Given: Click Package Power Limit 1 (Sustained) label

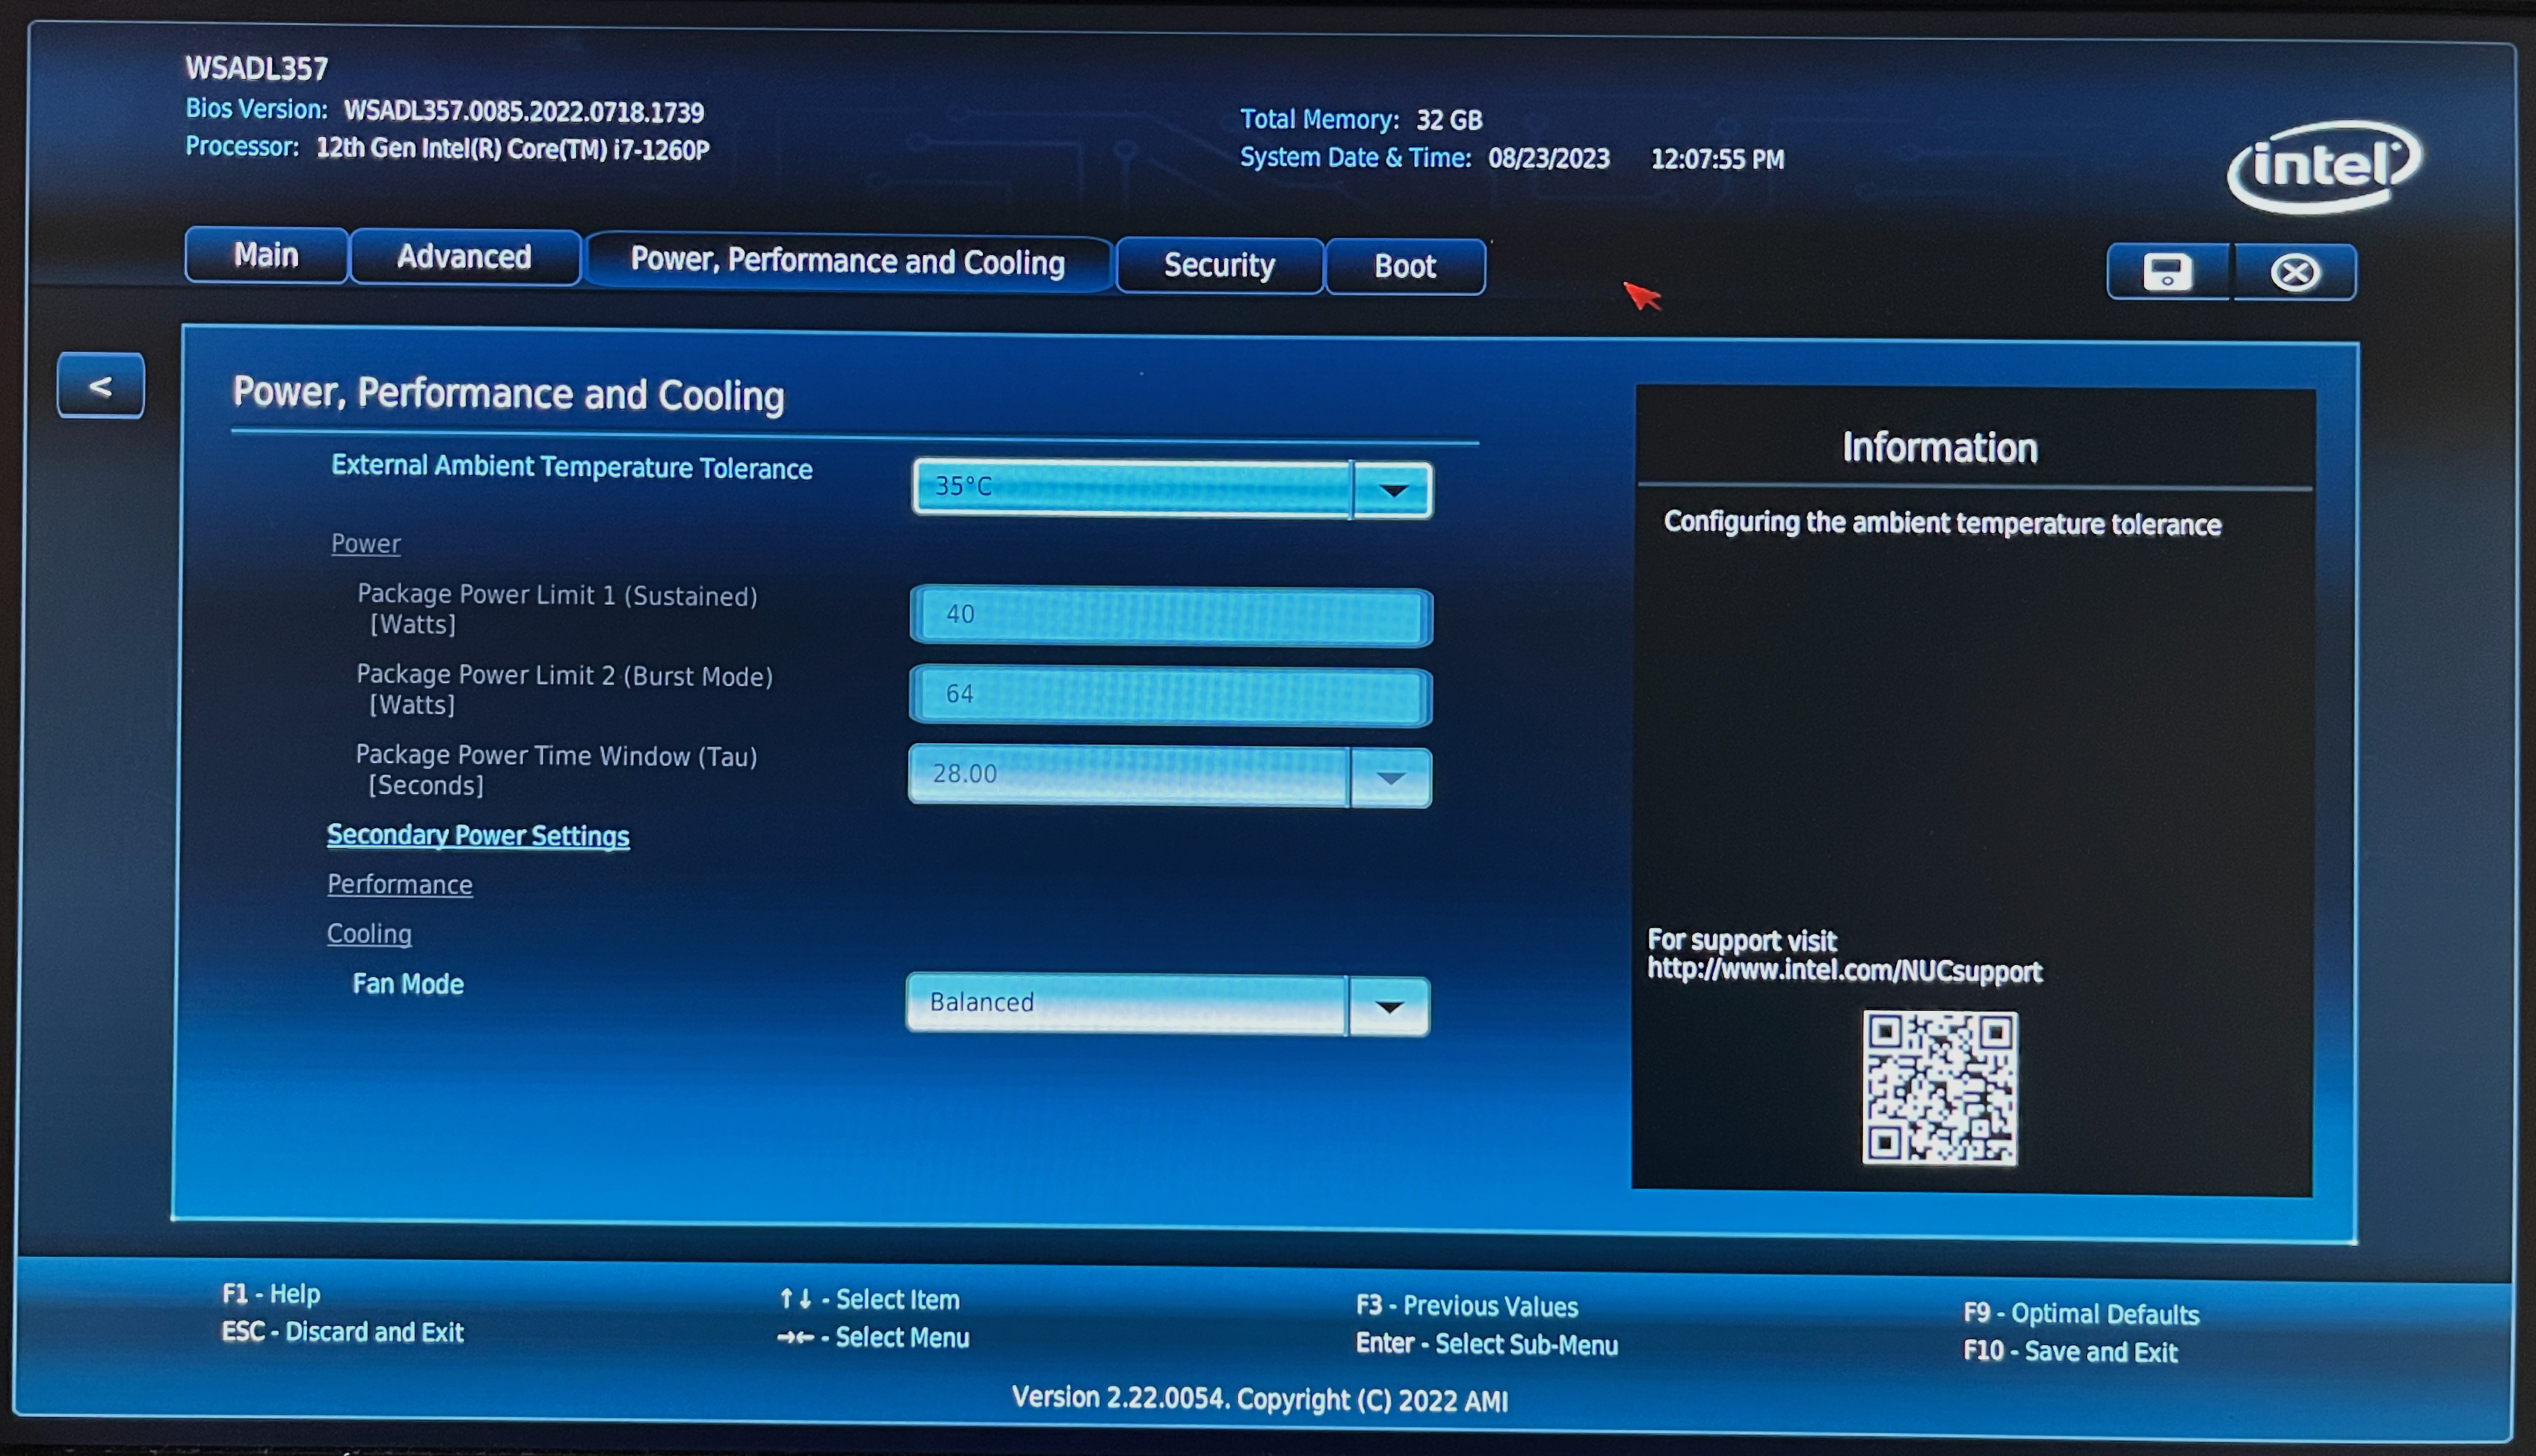Looking at the screenshot, I should [x=557, y=609].
